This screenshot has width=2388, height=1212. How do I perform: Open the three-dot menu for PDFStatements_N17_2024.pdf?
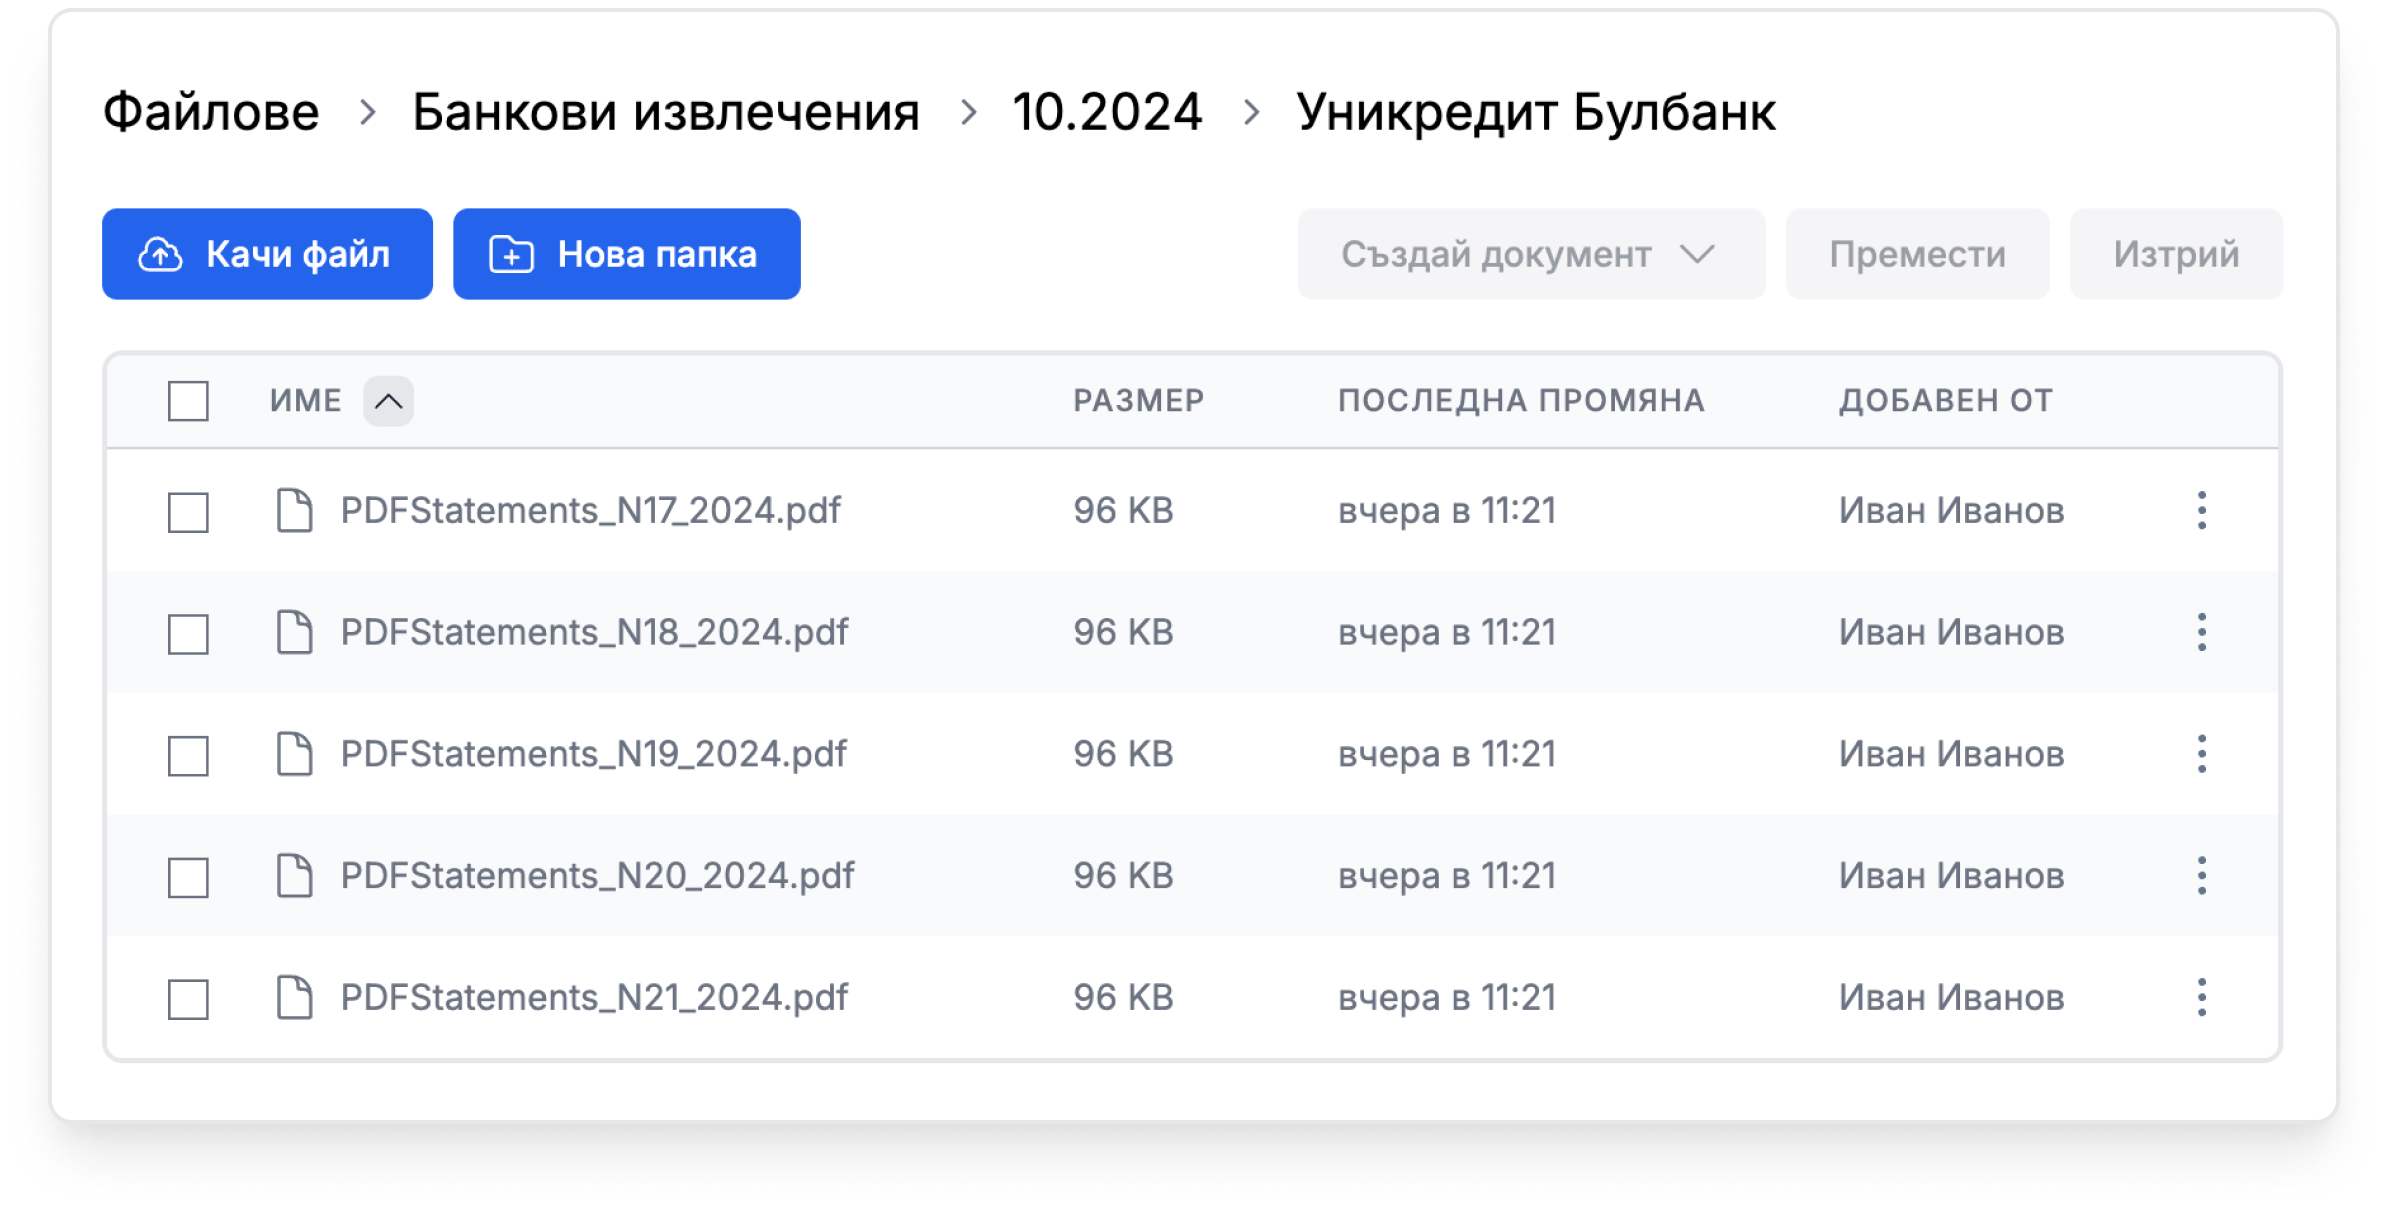pos(2201,511)
